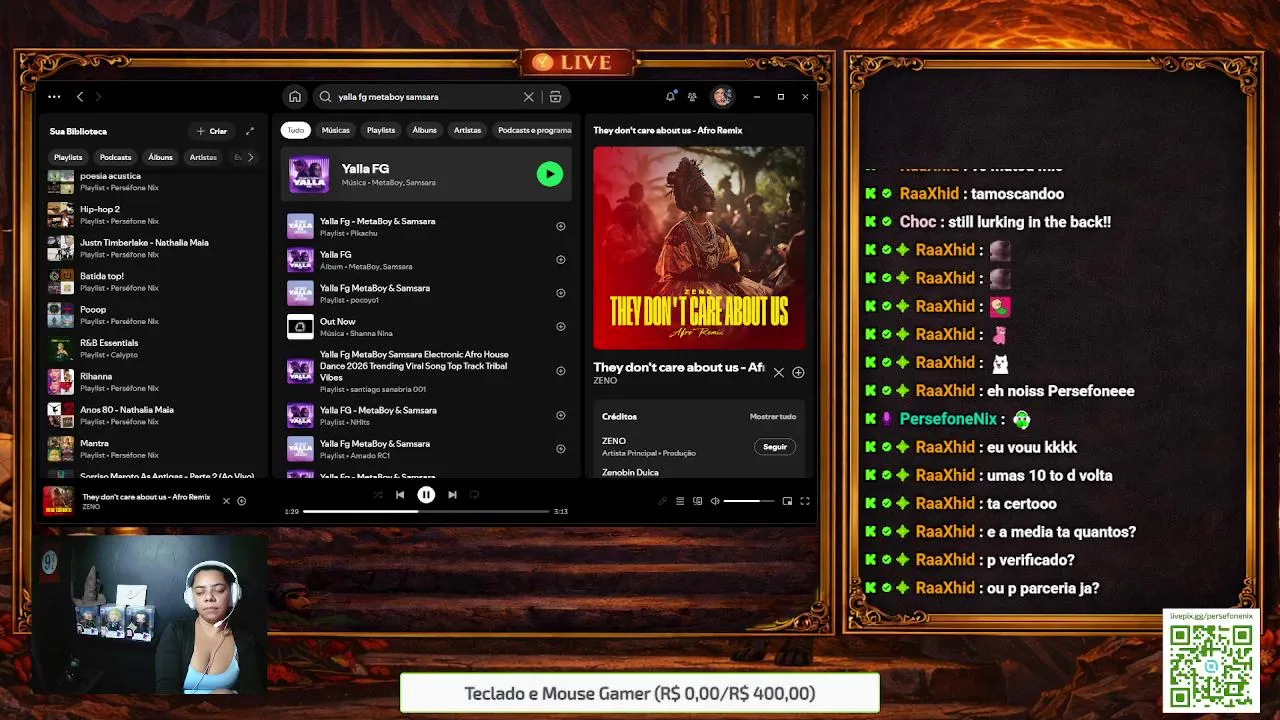This screenshot has width=1280, height=720.
Task: Open the Browse icon beside search
Action: tap(555, 97)
